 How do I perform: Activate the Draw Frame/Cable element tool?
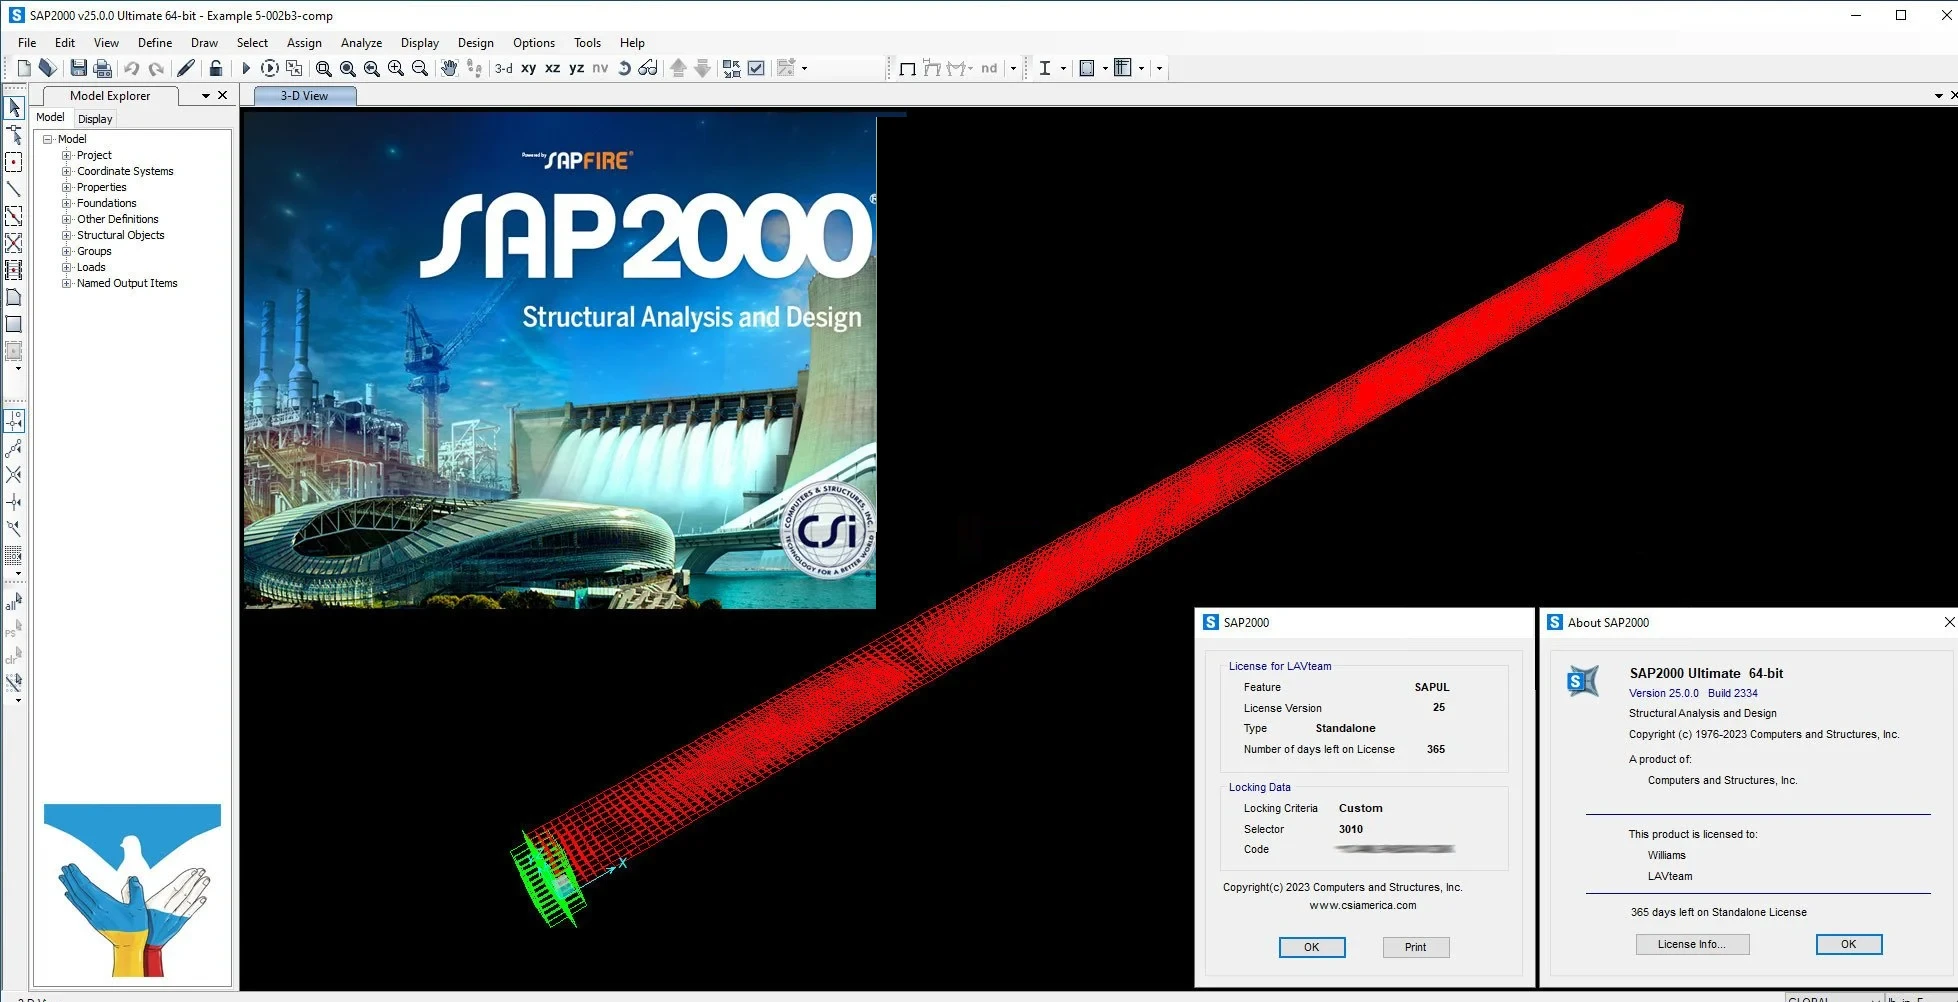[15, 189]
